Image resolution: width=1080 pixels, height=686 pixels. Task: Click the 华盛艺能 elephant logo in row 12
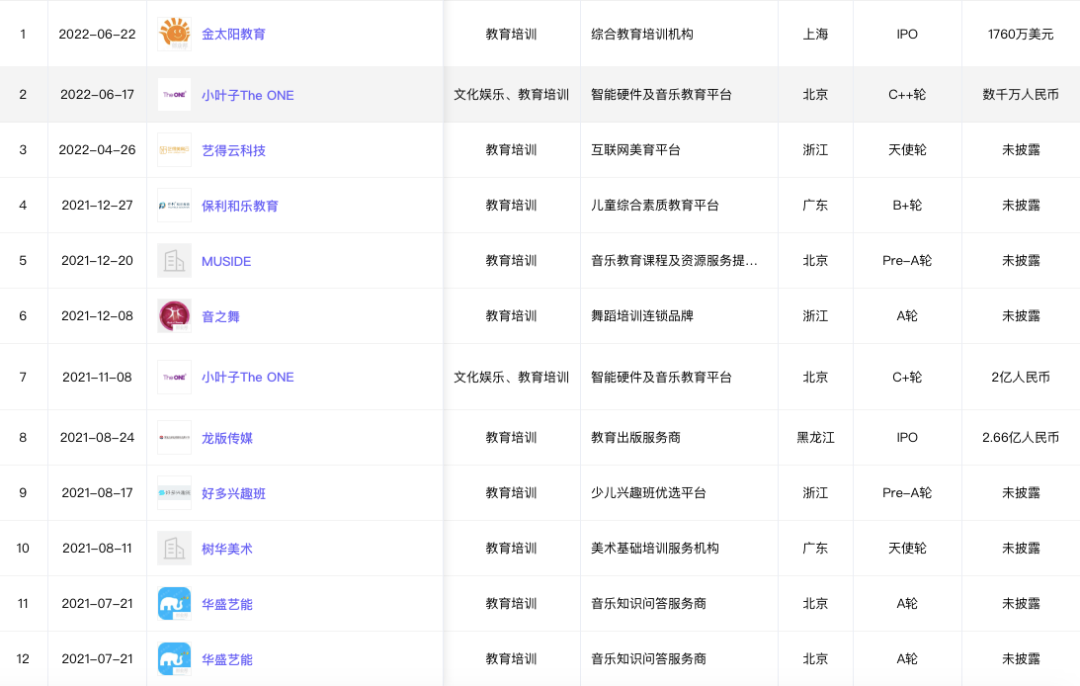pos(174,659)
